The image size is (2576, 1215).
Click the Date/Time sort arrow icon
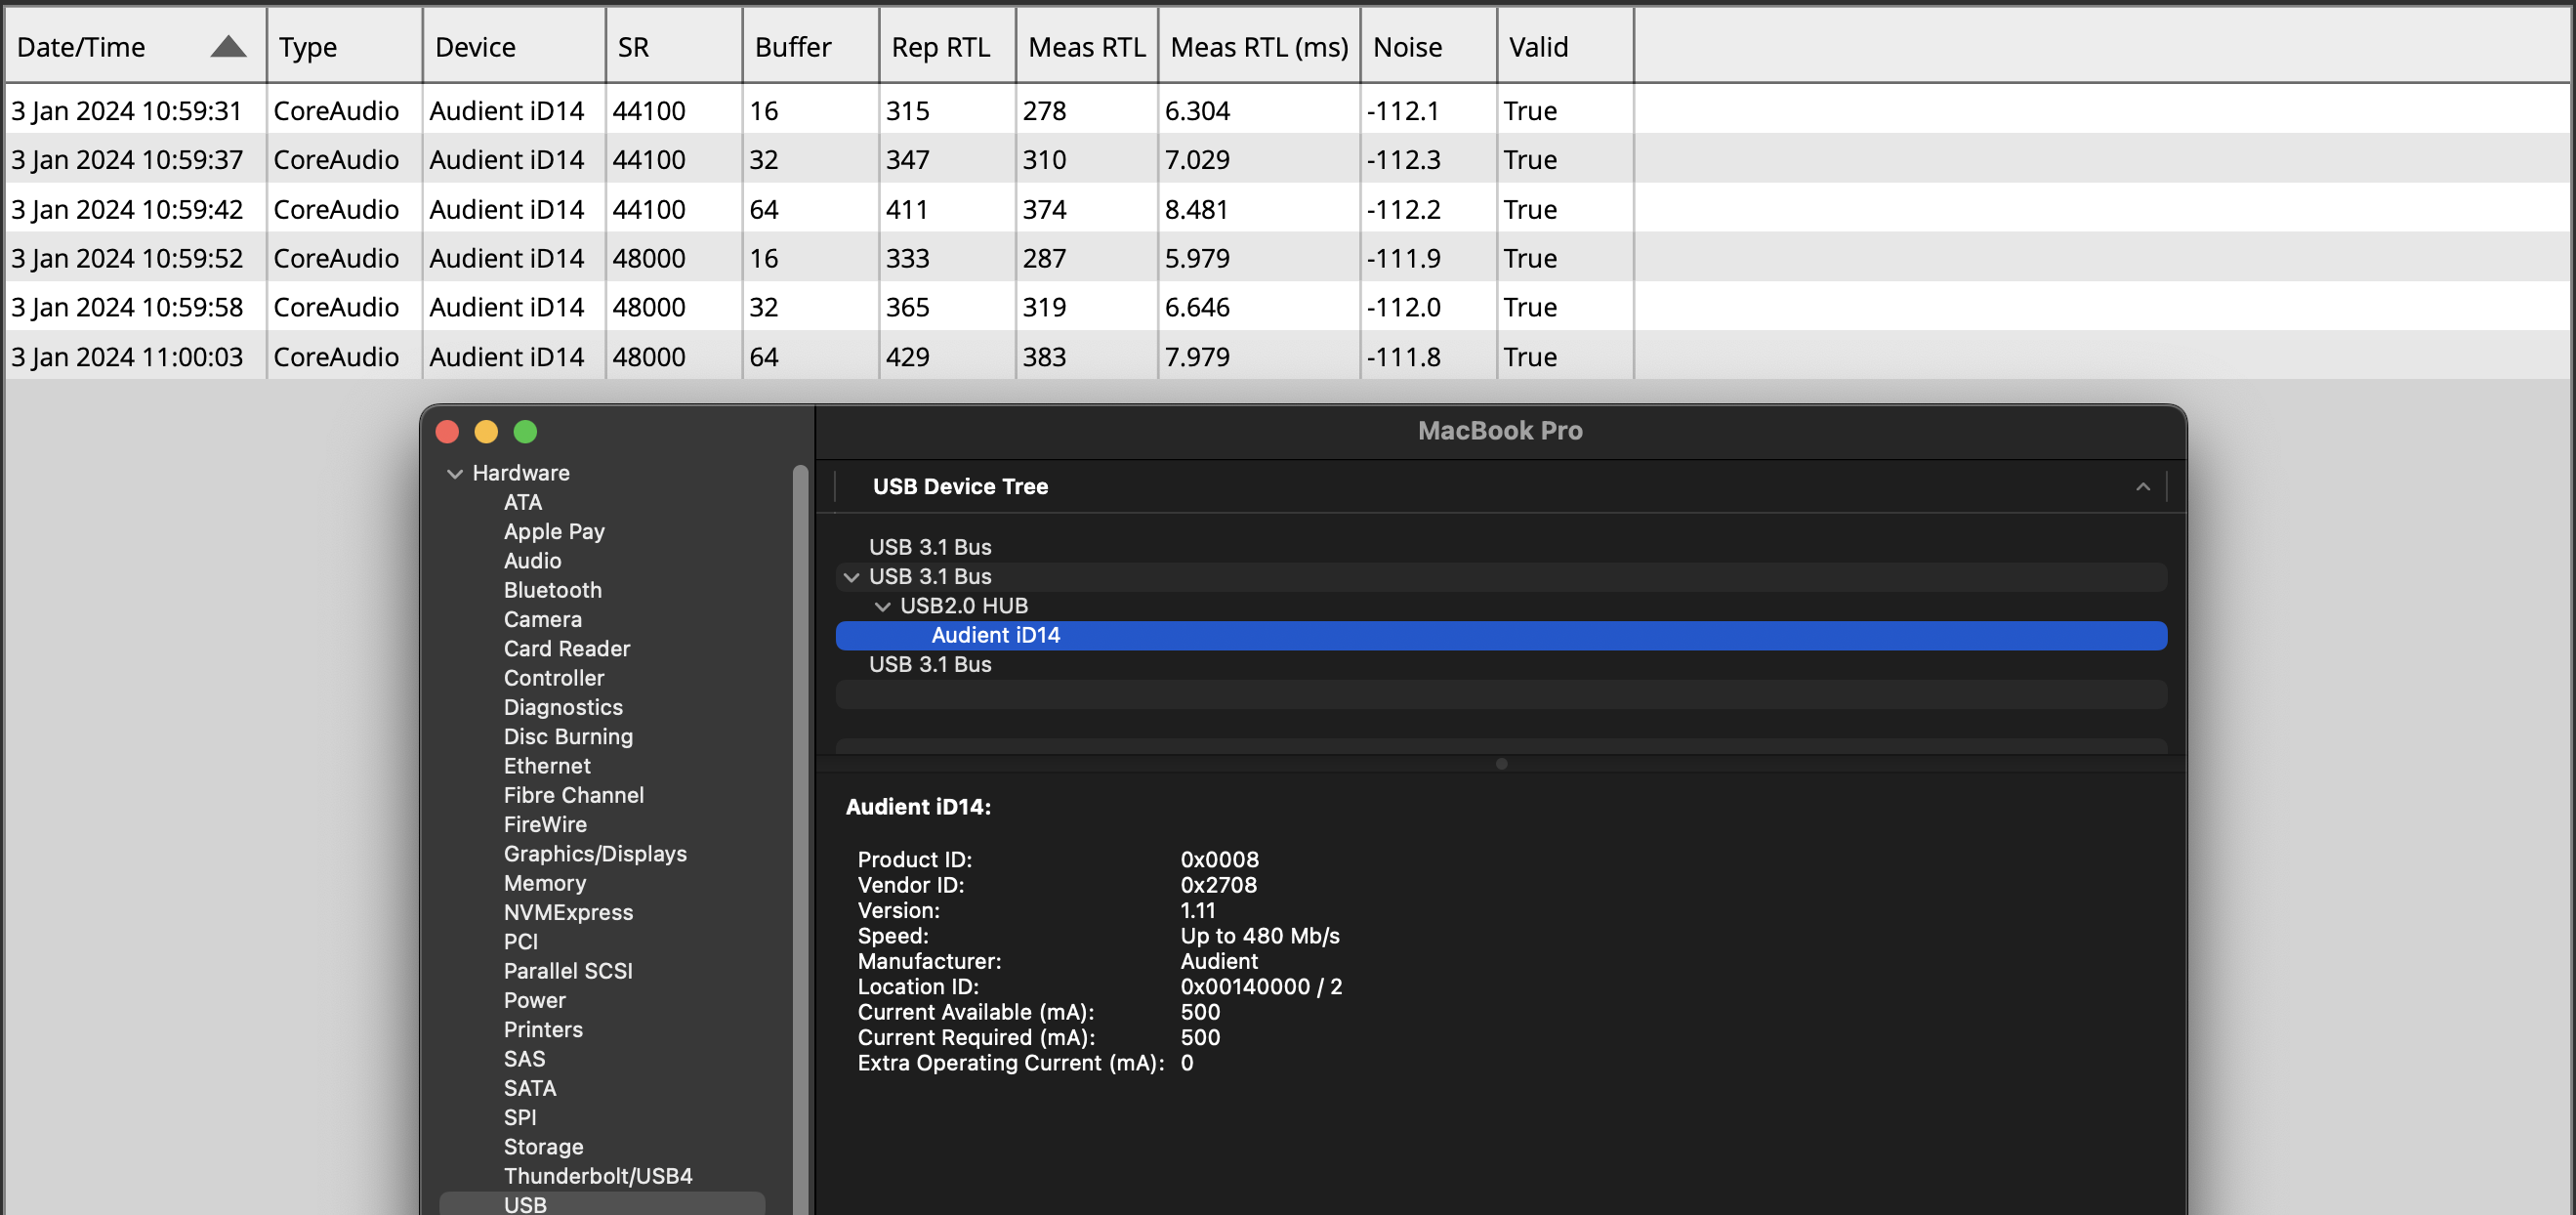coord(228,46)
